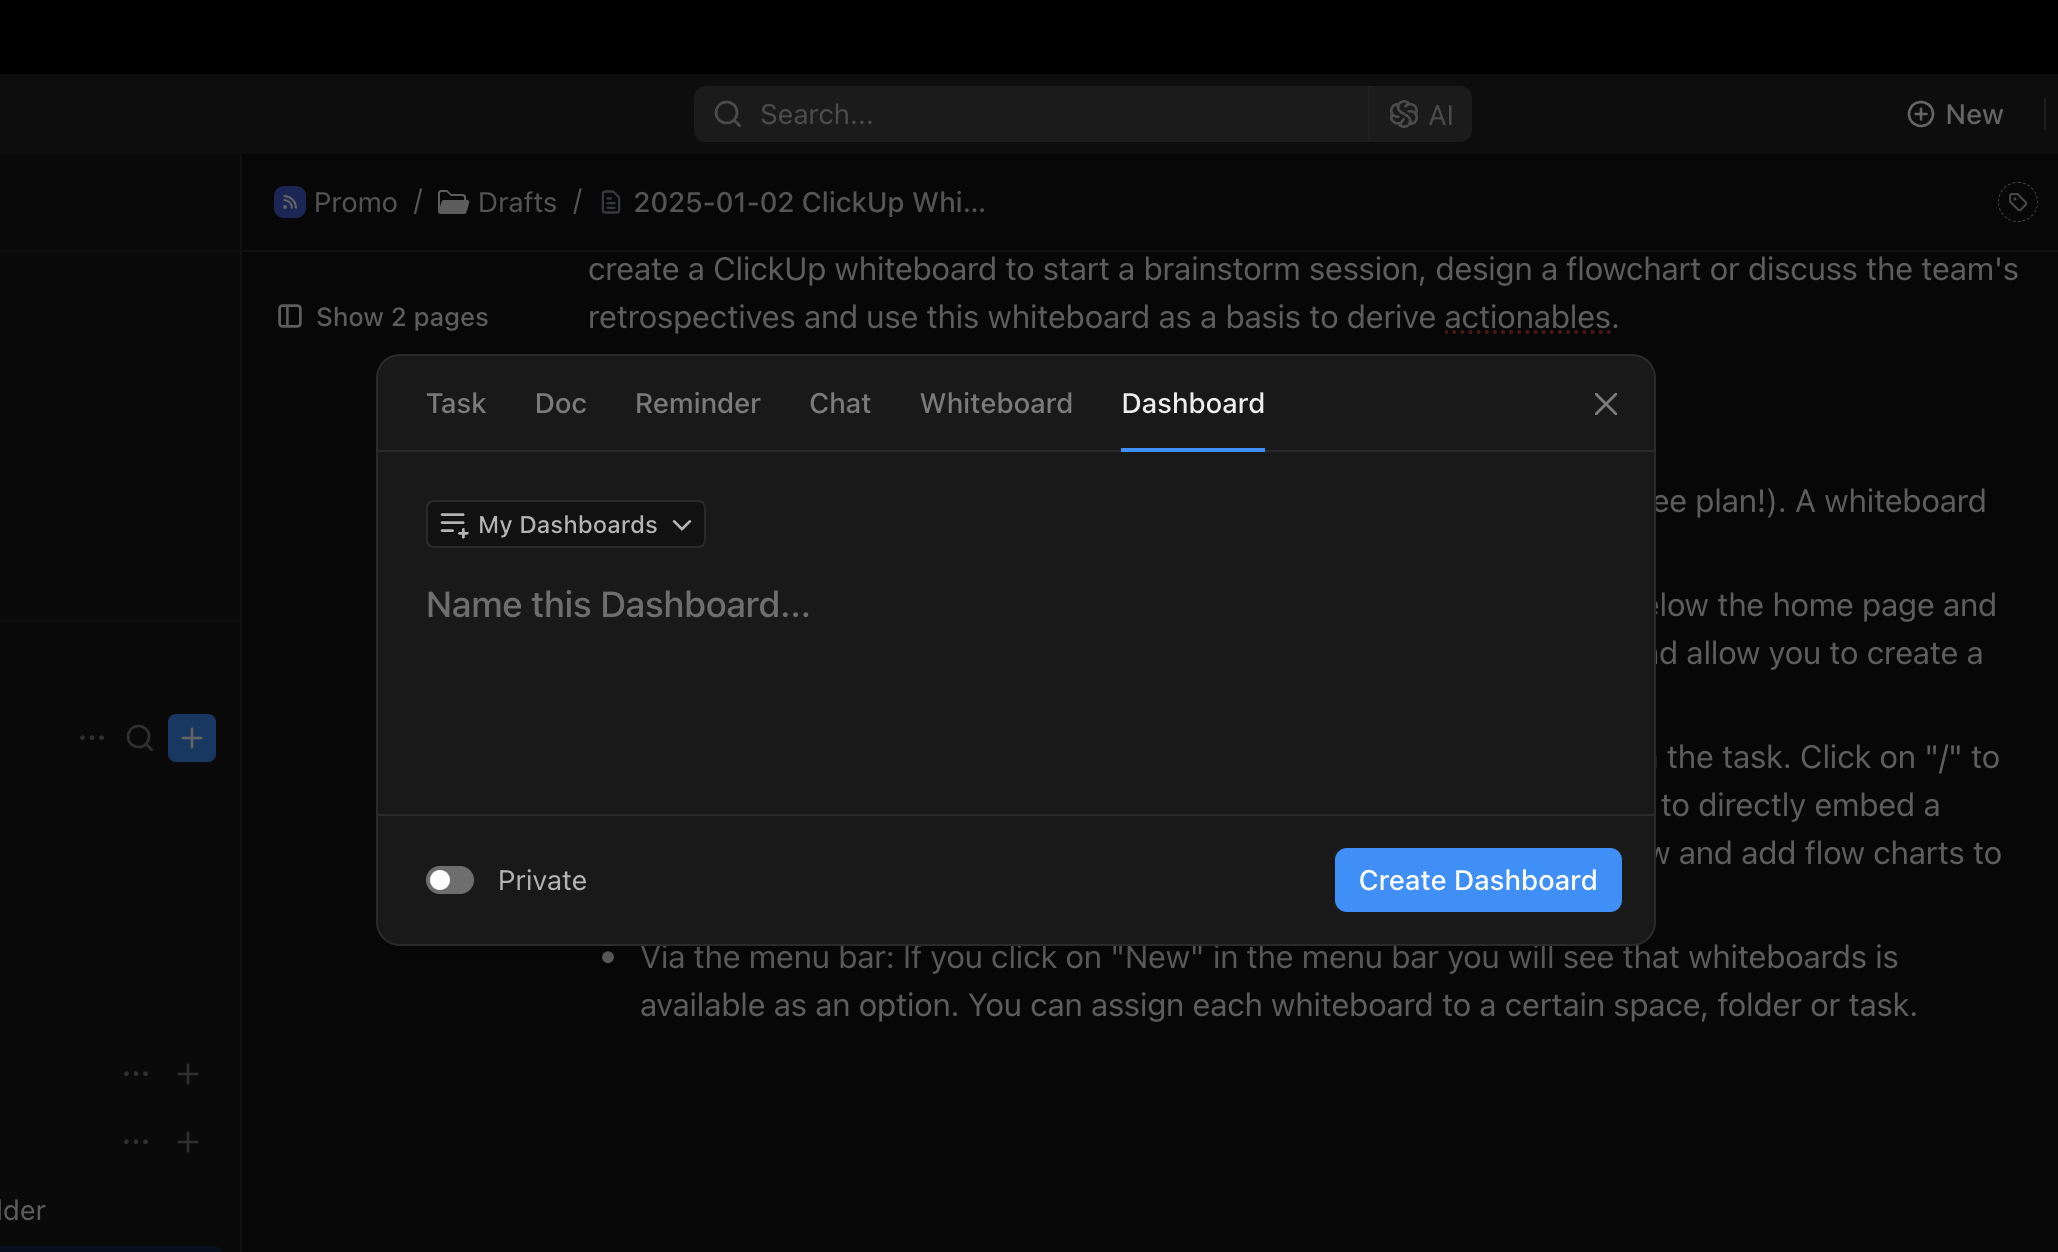
Task: Open the Promo space breadcrumb
Action: [x=336, y=202]
